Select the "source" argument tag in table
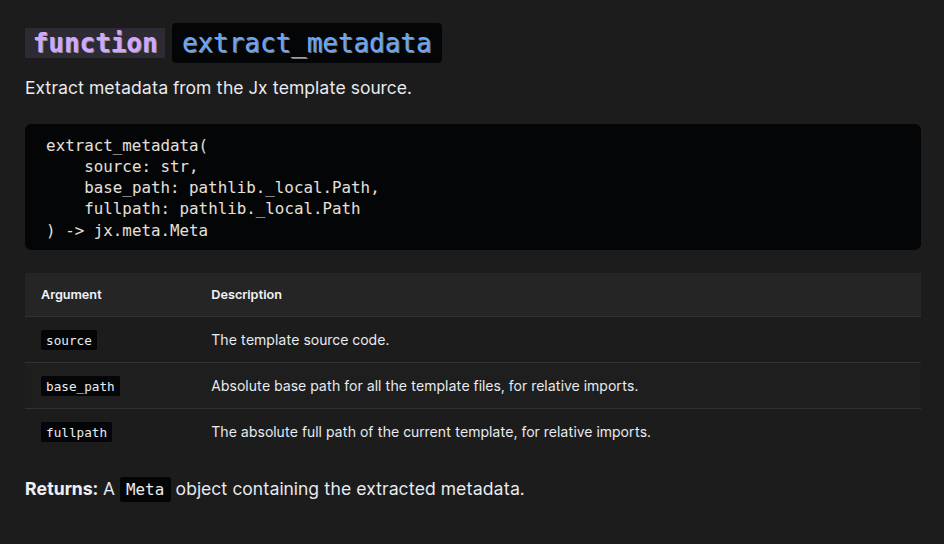944x544 pixels. (69, 341)
